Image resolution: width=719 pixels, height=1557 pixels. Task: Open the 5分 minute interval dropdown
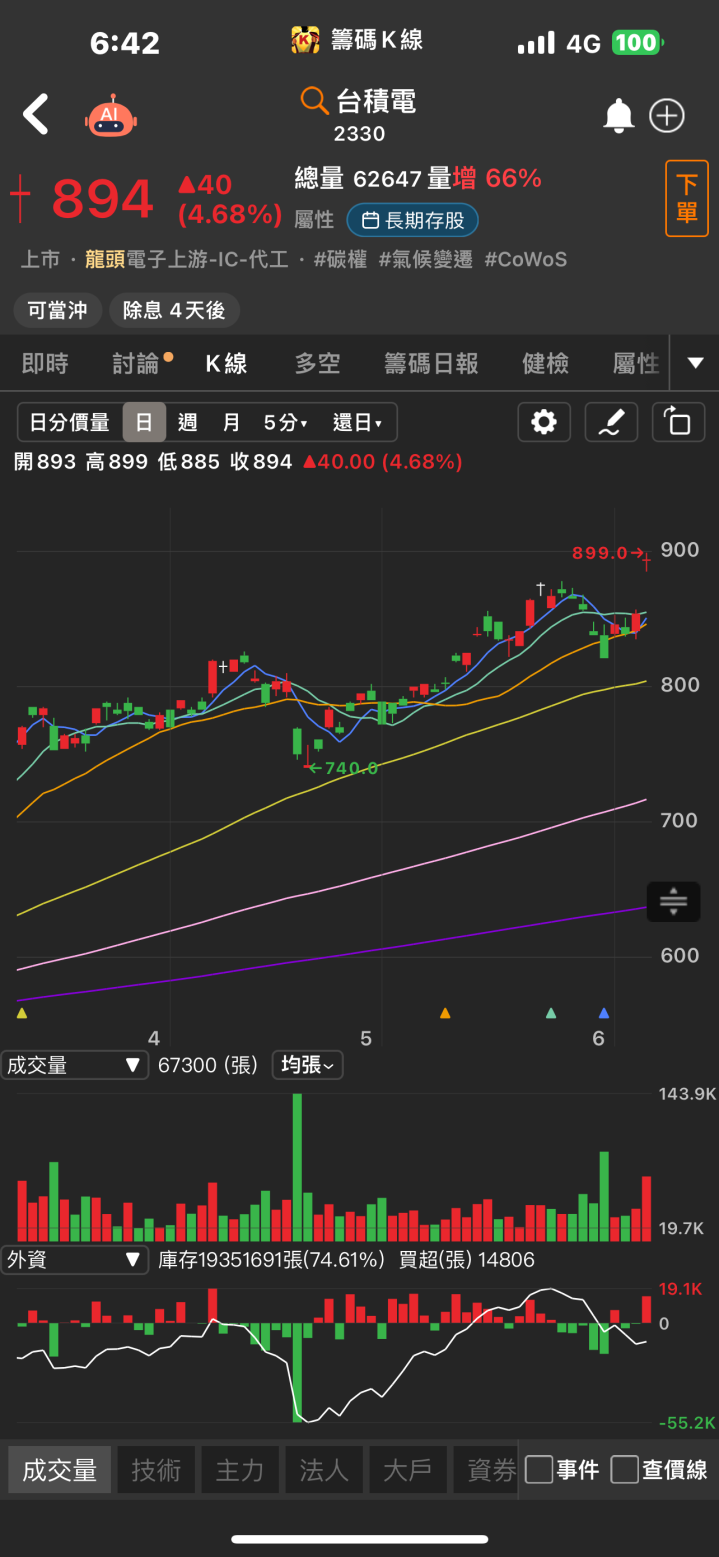coord(286,423)
